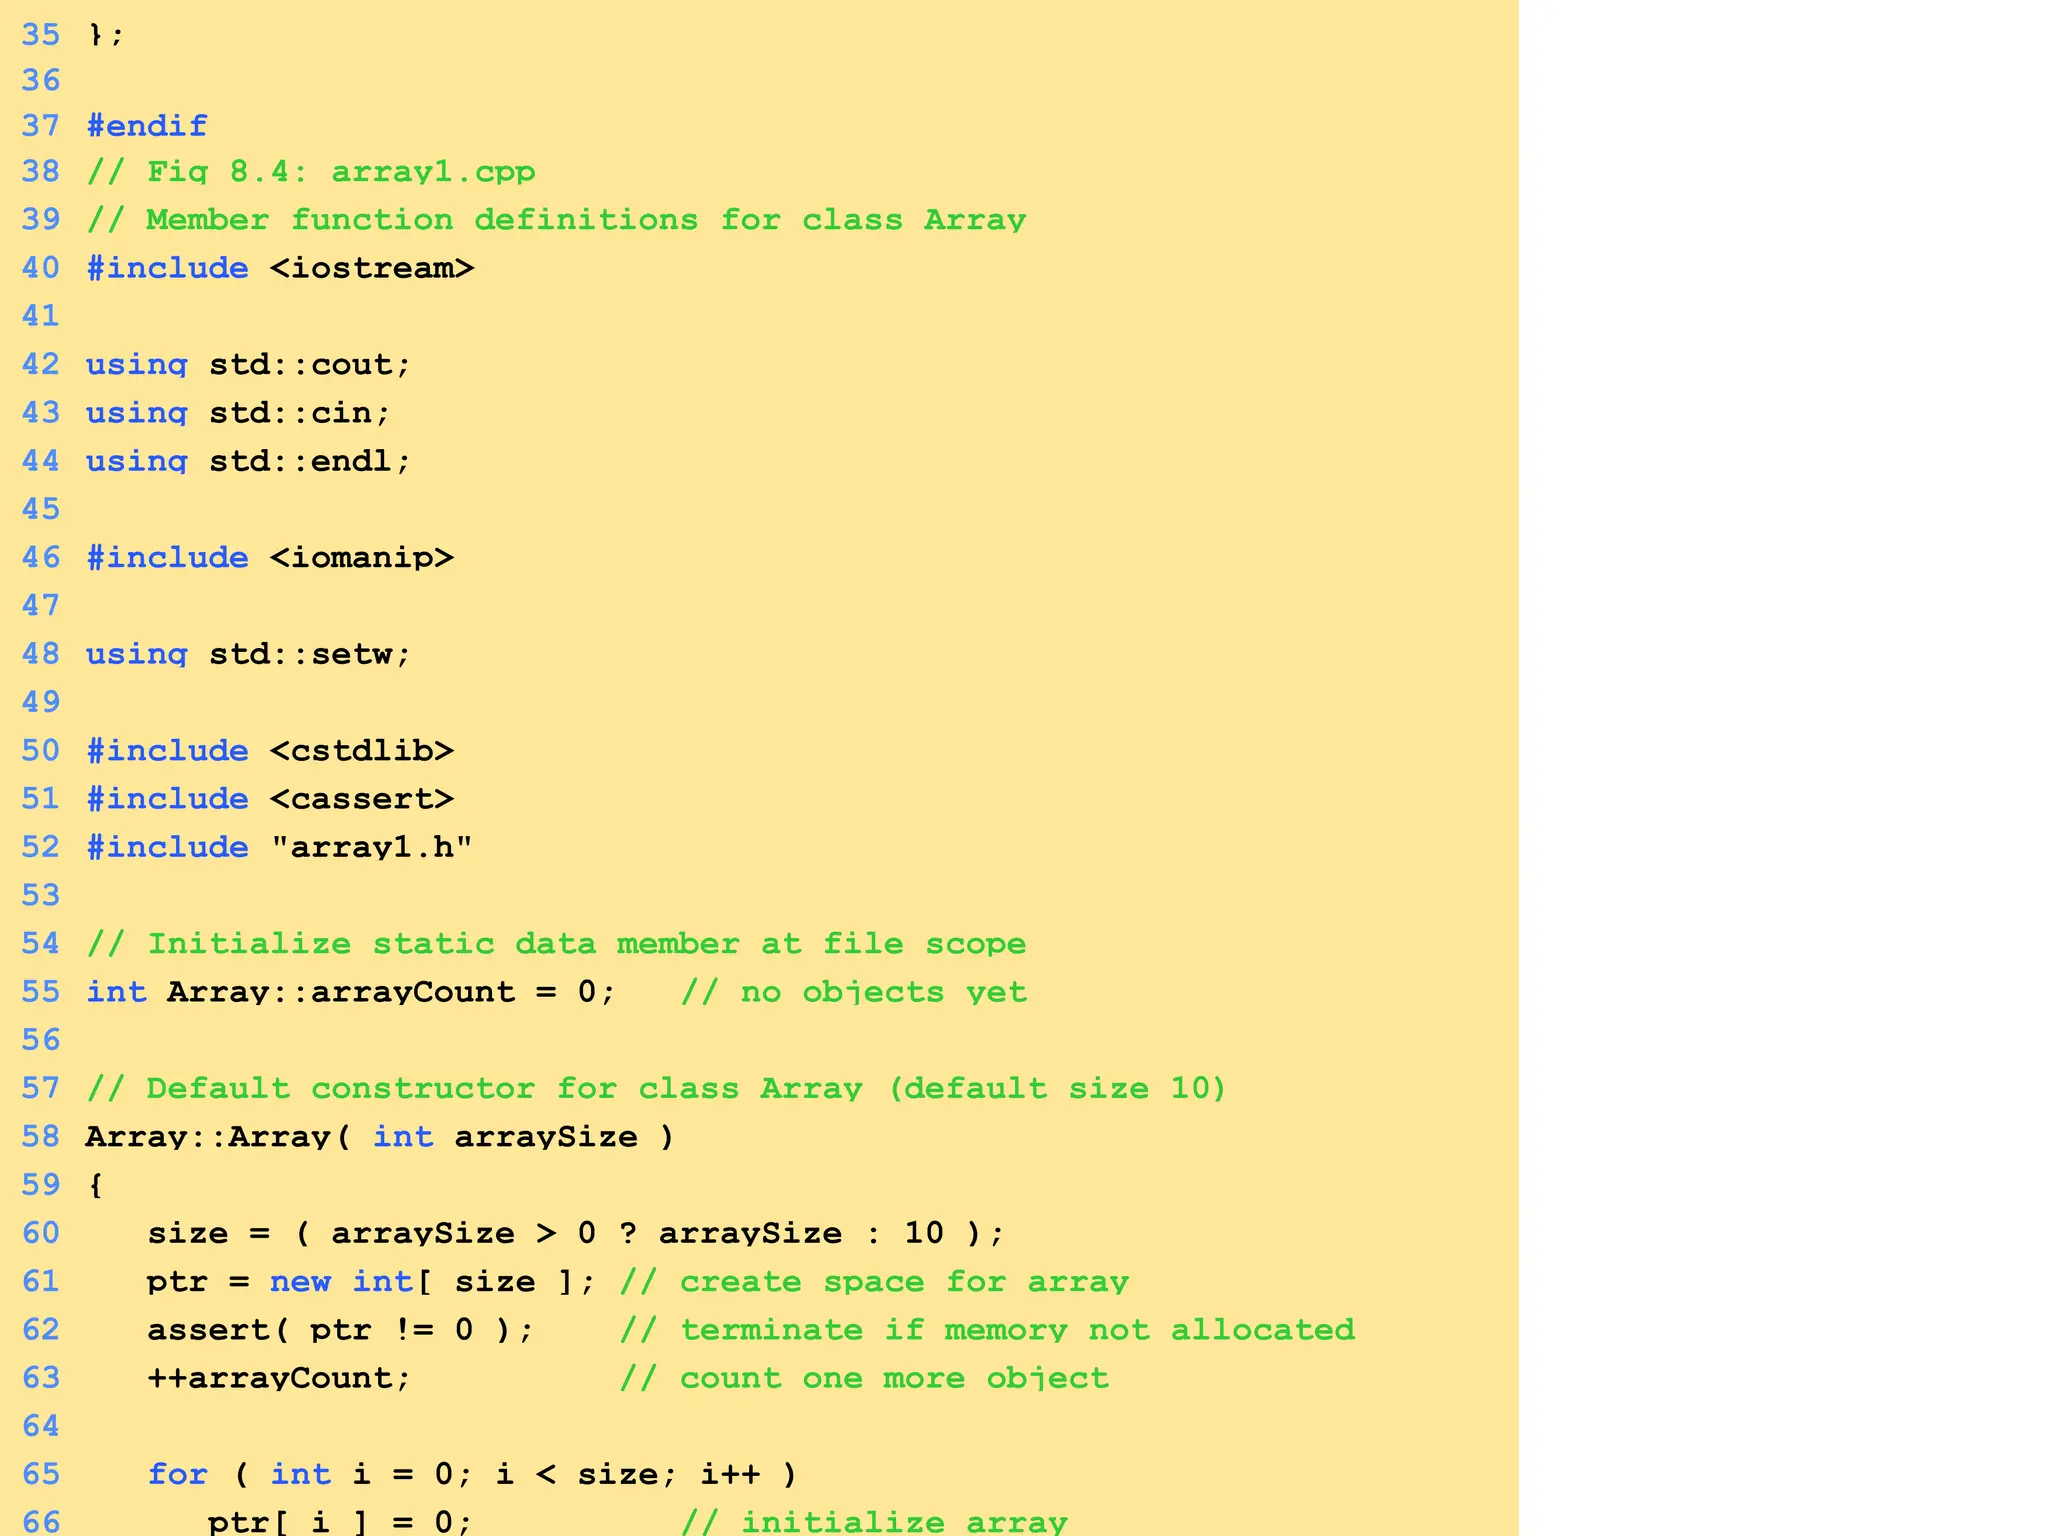This screenshot has height=1536, width=2048.
Task: Click line number 36
Action: 41,80
